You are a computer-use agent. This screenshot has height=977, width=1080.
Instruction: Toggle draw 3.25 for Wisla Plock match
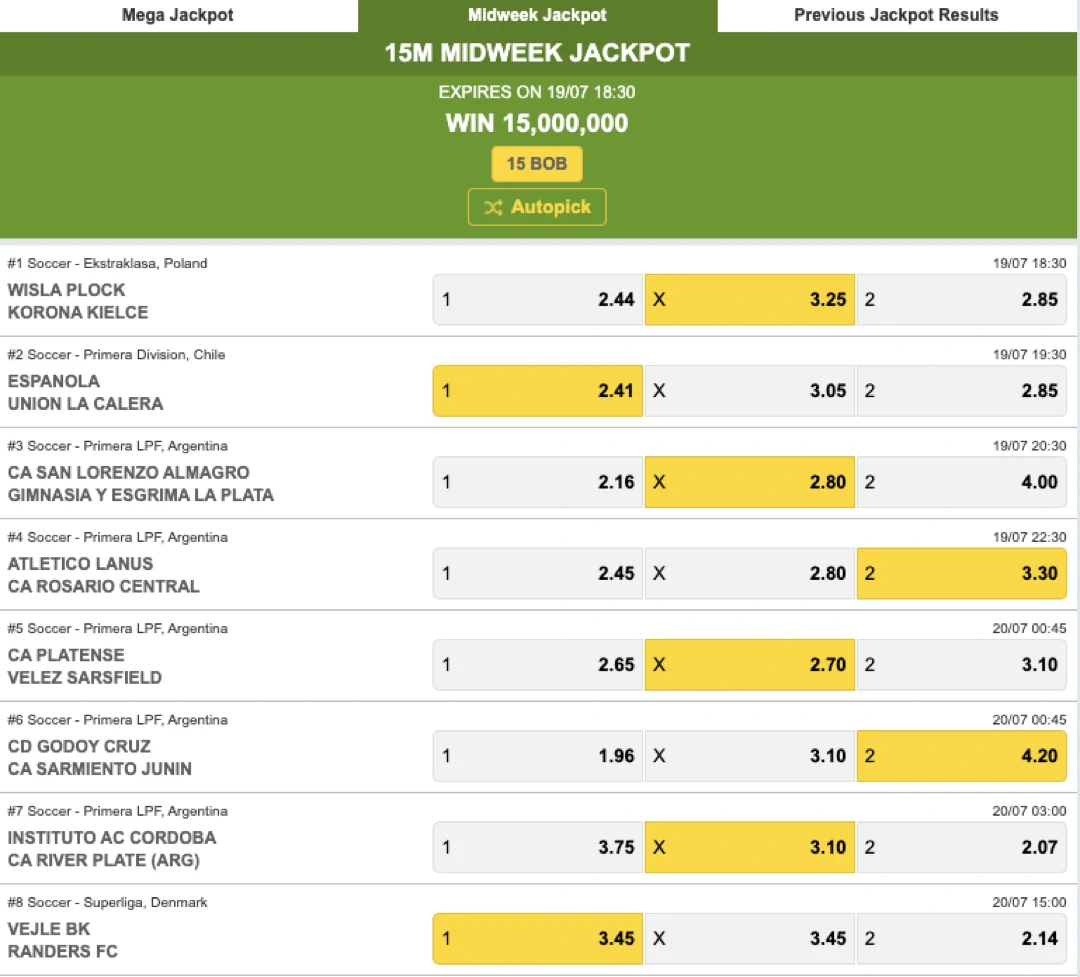point(749,300)
